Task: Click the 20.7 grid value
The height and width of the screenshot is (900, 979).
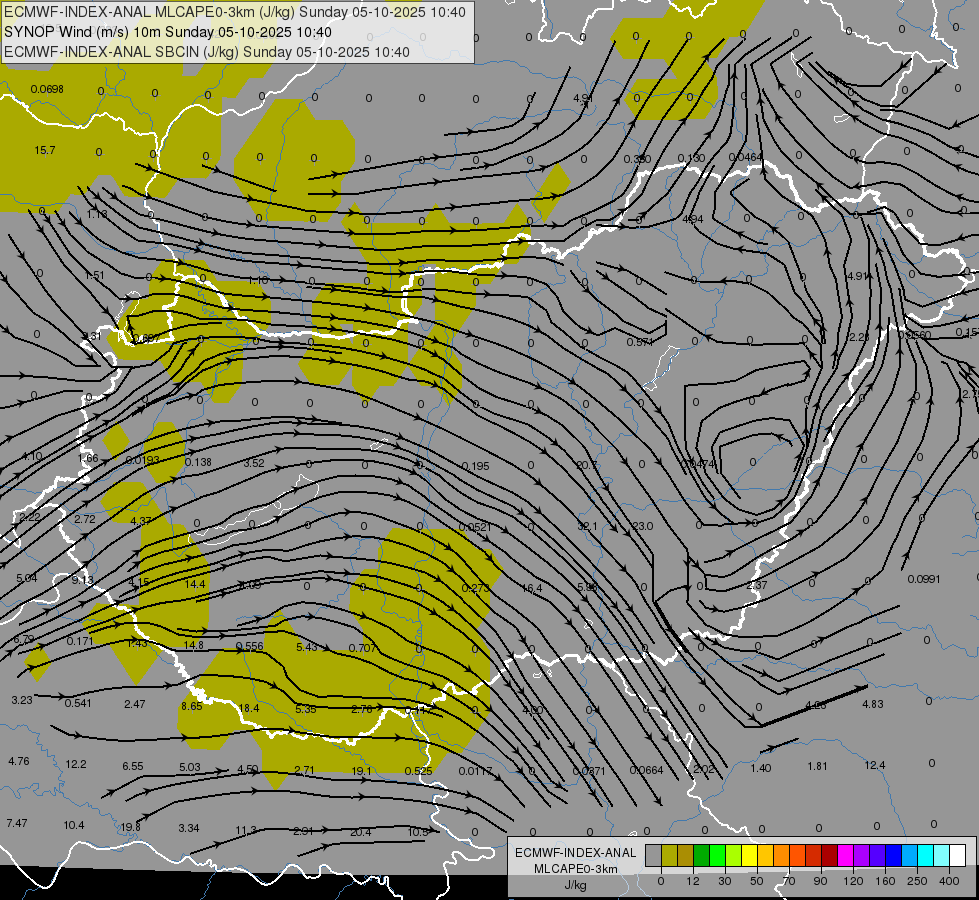Action: pyautogui.click(x=588, y=465)
